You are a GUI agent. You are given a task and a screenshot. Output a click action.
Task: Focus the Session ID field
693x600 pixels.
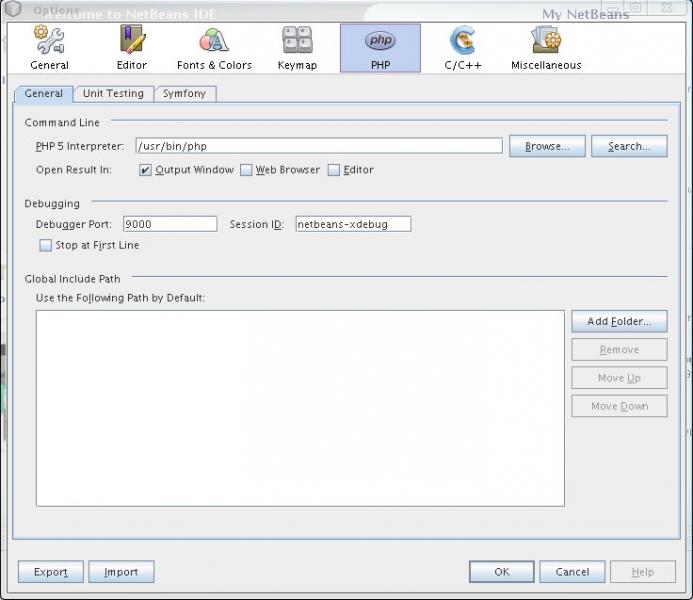[x=353, y=224]
